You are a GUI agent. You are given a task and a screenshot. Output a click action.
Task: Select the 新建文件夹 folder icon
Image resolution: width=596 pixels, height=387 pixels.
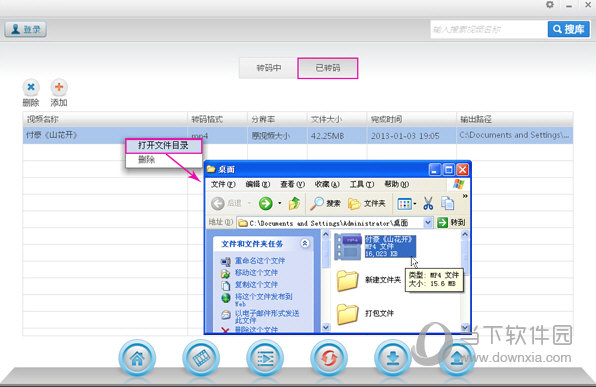coord(347,280)
